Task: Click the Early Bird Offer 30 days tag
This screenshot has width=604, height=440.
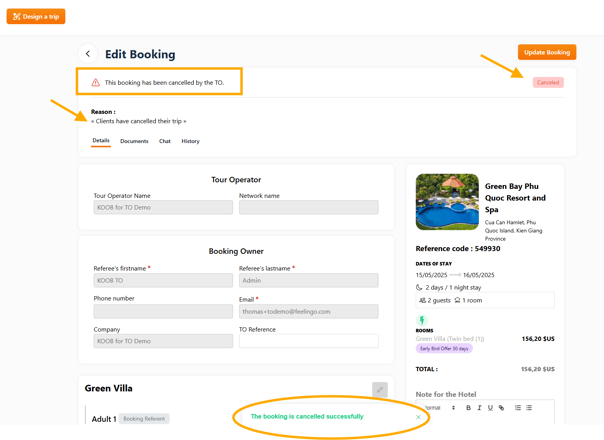Action: pyautogui.click(x=444, y=348)
